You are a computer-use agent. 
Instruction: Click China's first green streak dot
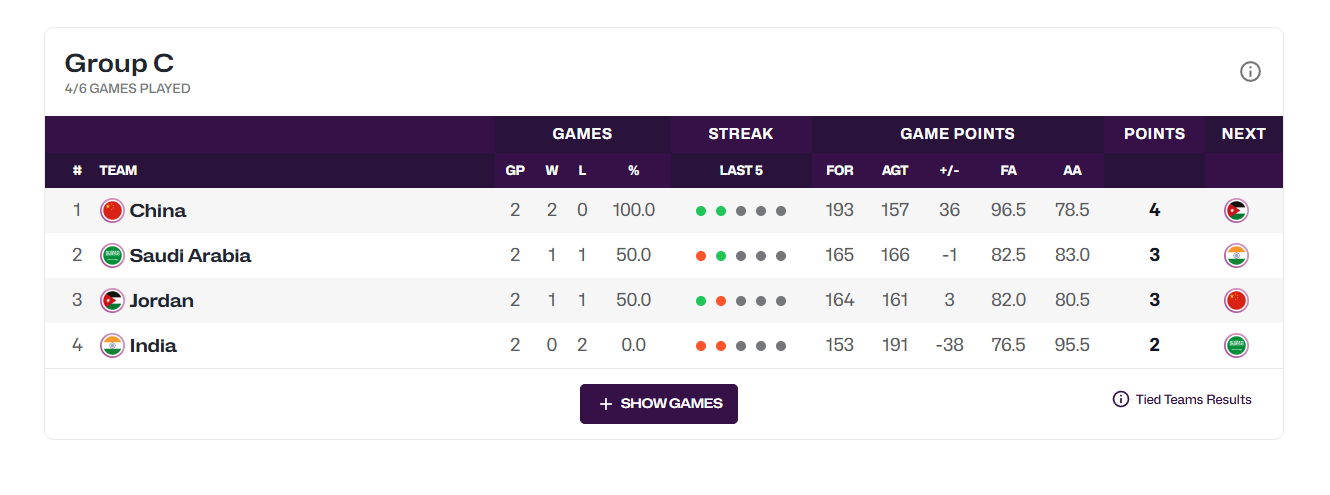click(x=701, y=211)
